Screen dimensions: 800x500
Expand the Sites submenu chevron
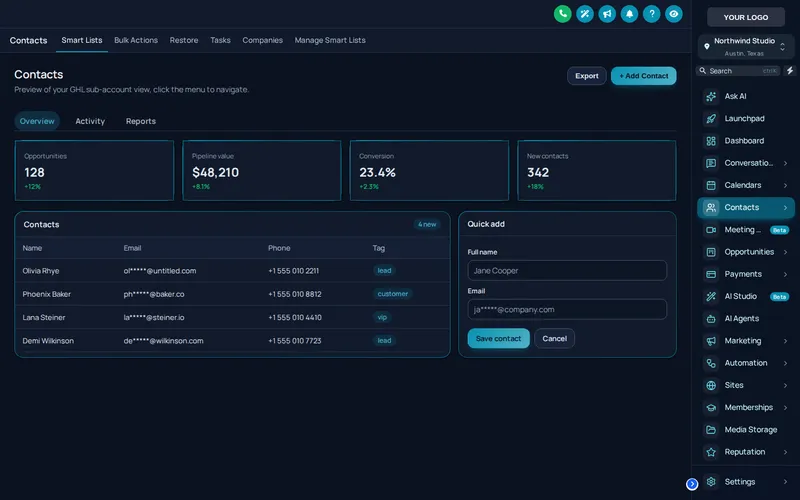(x=785, y=385)
